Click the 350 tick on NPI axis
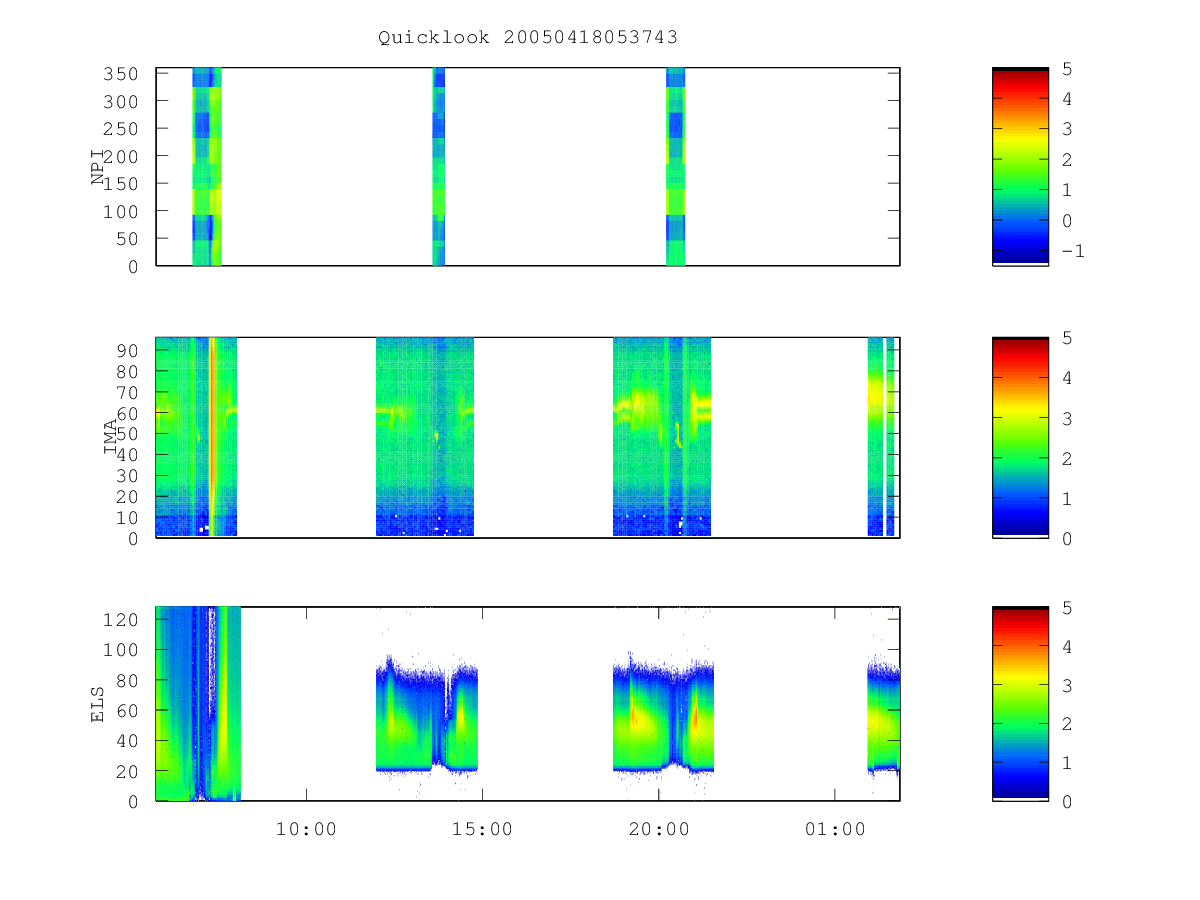Image resolution: width=1200 pixels, height=900 pixels. 122,74
